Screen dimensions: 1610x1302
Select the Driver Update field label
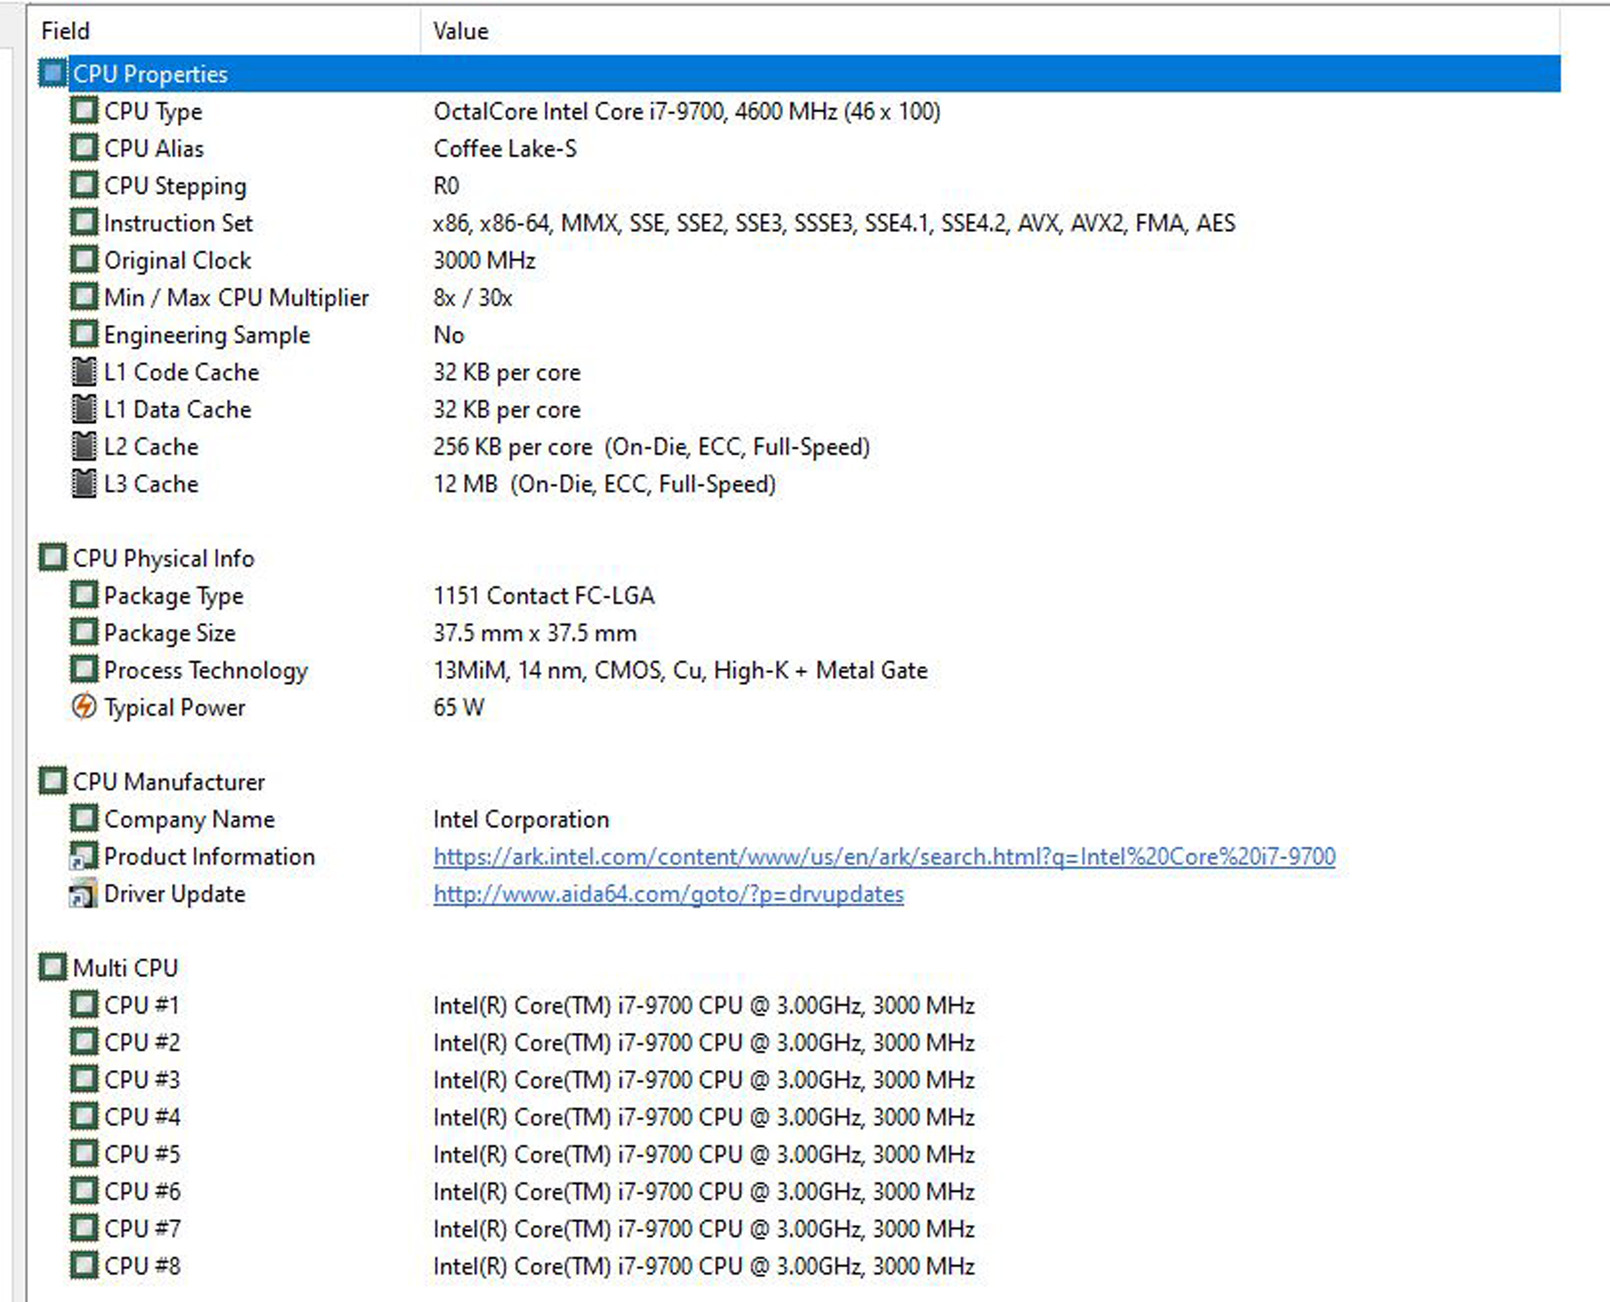(175, 894)
